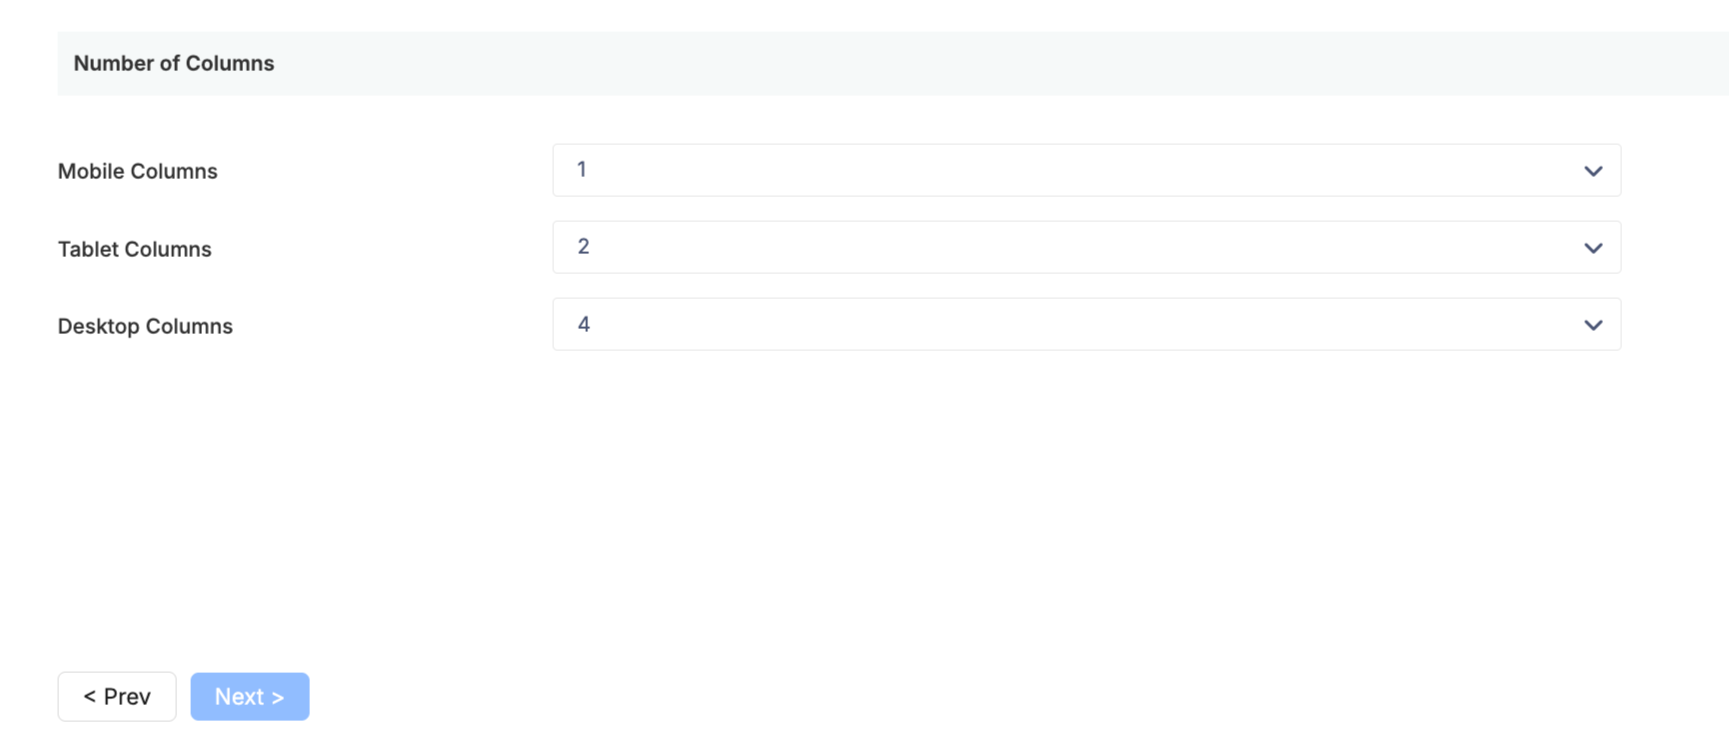Click the empty middle of the Desktop Columns field
1729x747 pixels.
click(1086, 324)
